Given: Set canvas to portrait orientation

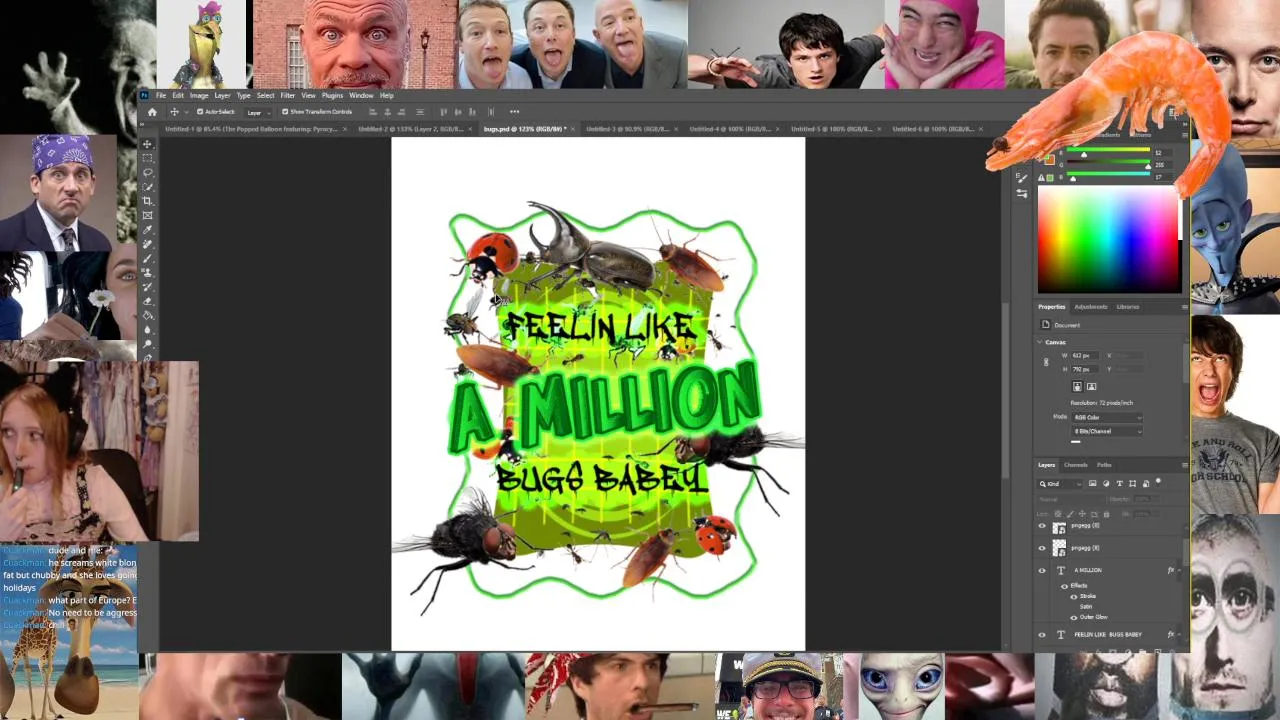Looking at the screenshot, I should click(1077, 387).
